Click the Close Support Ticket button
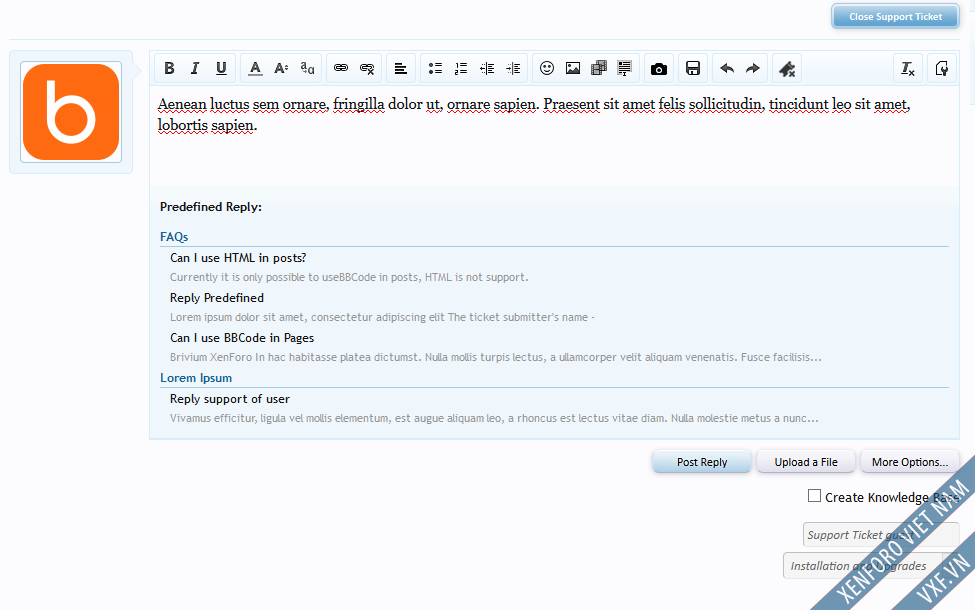975x610 pixels. [x=894, y=16]
